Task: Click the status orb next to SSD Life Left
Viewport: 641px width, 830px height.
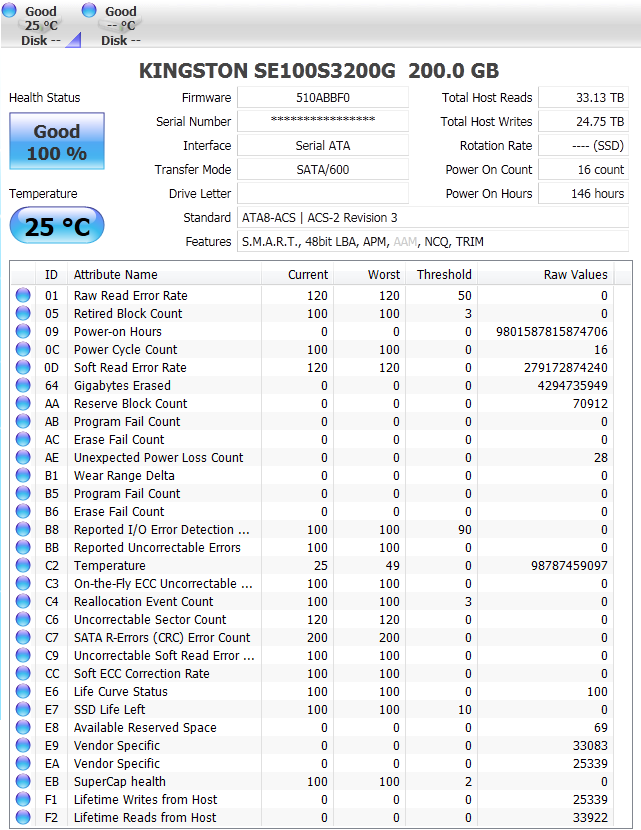Action: (23, 710)
